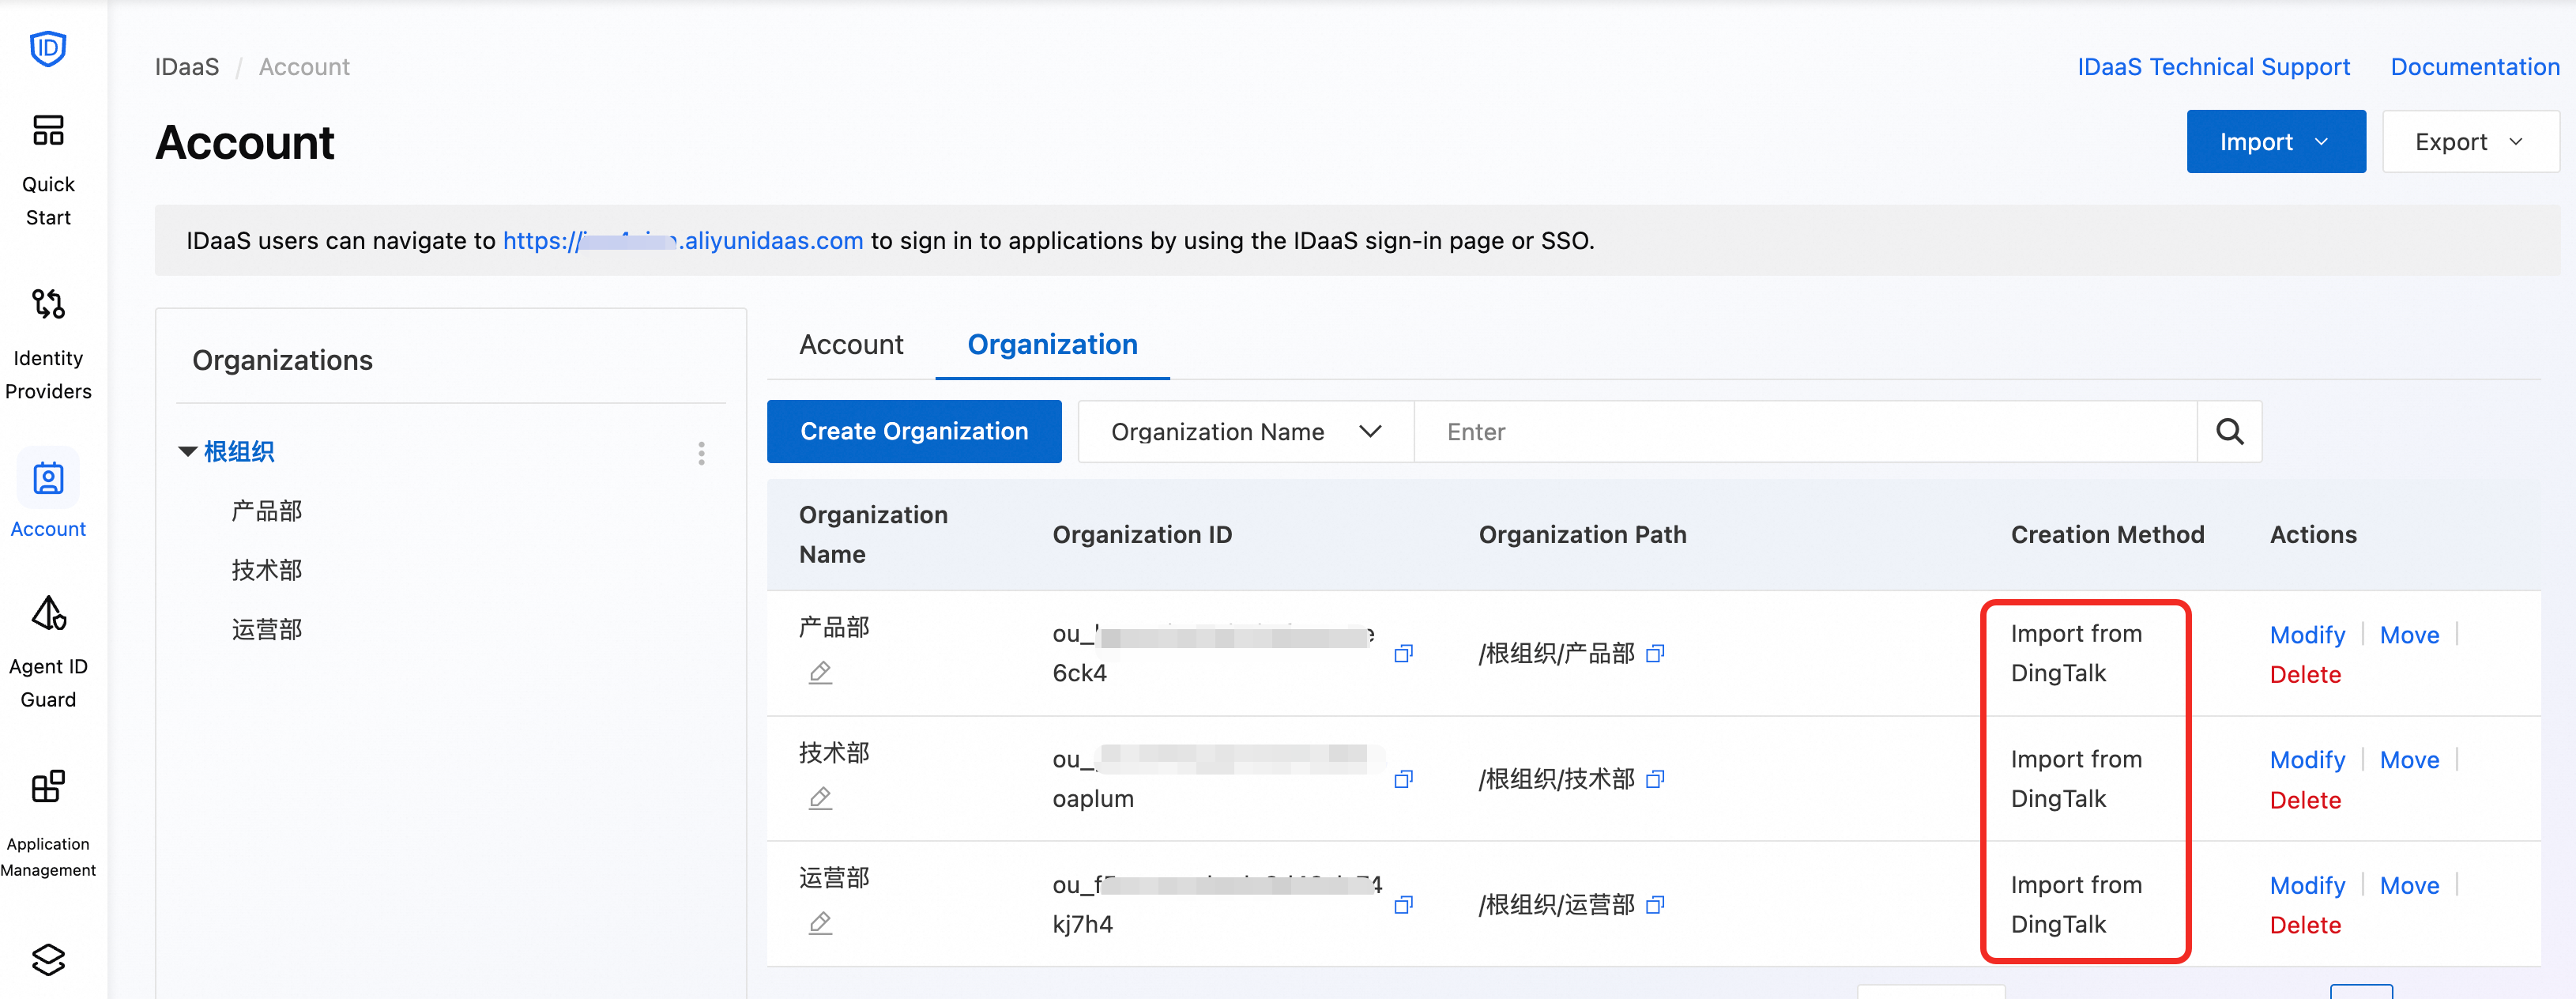Click Delete for 运营部
This screenshot has height=999, width=2576.
(x=2305, y=925)
